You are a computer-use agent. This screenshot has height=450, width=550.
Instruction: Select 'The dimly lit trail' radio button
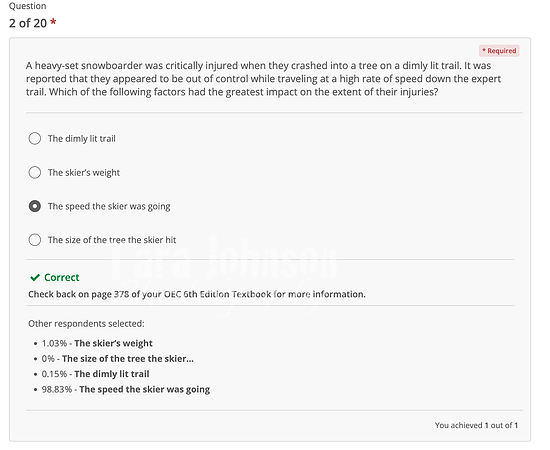pos(35,139)
